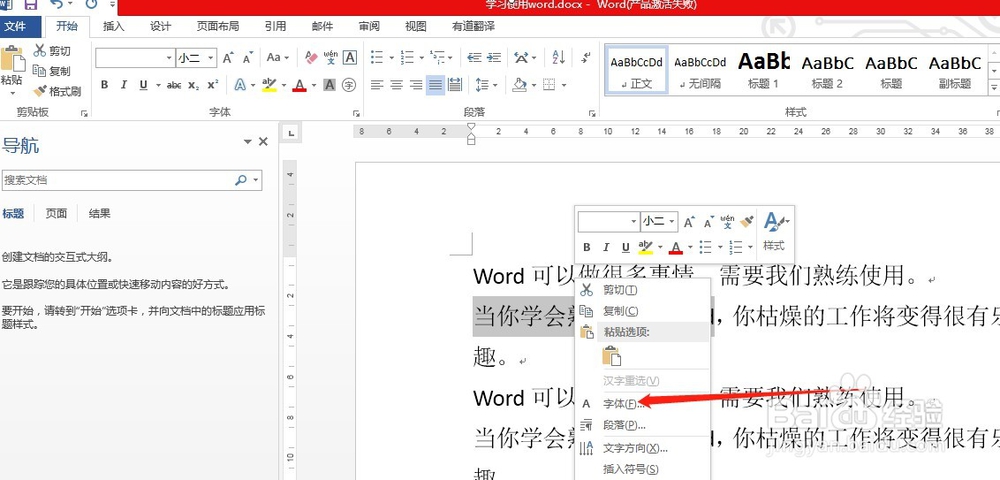
Task: Click the Save icon in the quick access toolbar
Action: [x=30, y=4]
